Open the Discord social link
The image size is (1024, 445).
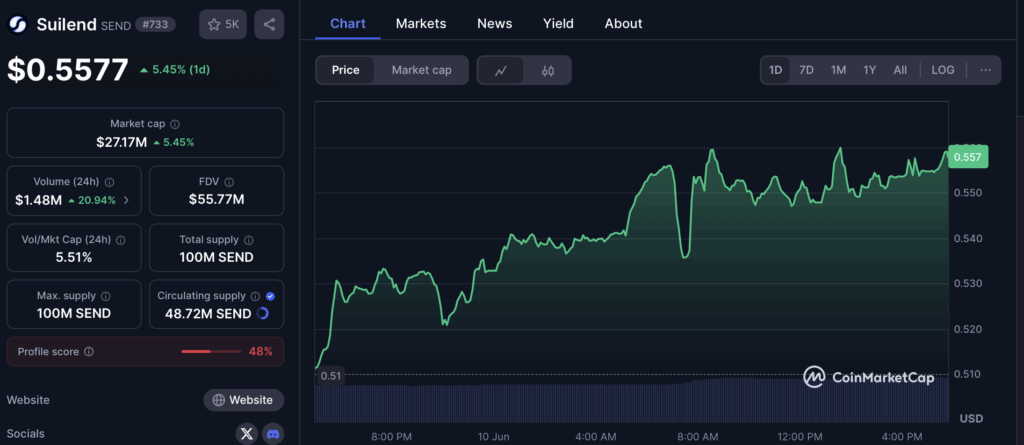(273, 434)
